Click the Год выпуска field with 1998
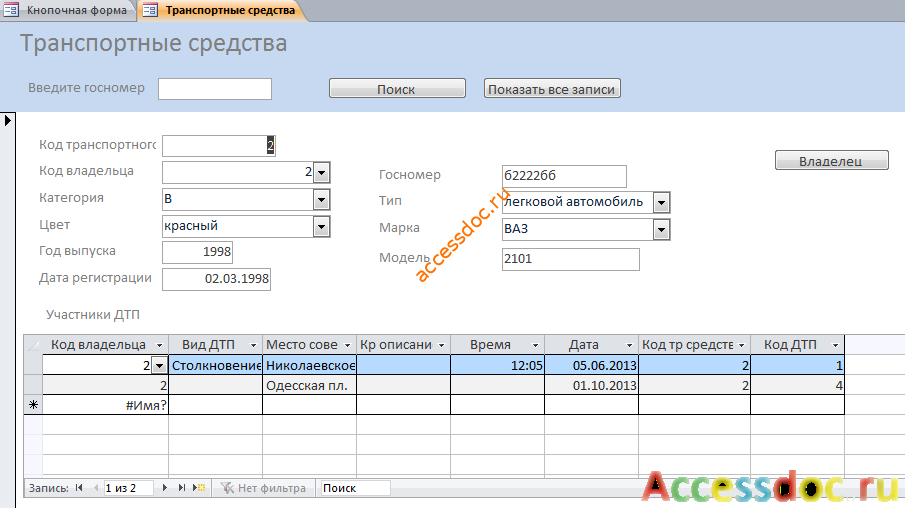 (x=197, y=252)
